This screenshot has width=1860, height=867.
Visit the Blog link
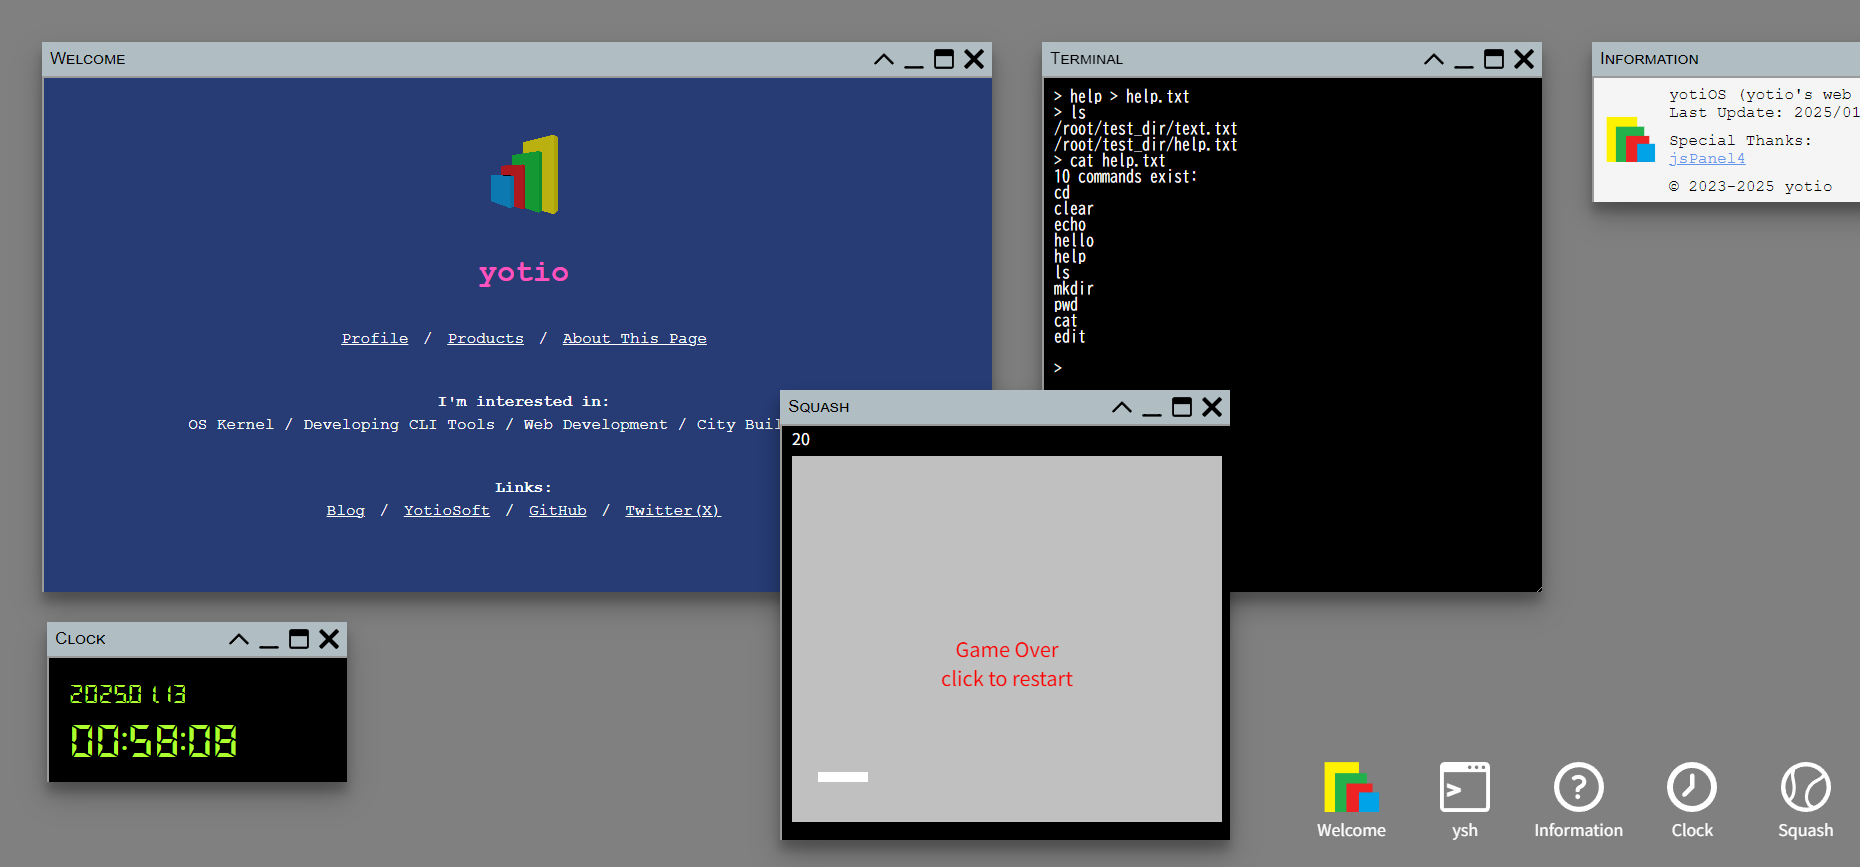click(346, 511)
